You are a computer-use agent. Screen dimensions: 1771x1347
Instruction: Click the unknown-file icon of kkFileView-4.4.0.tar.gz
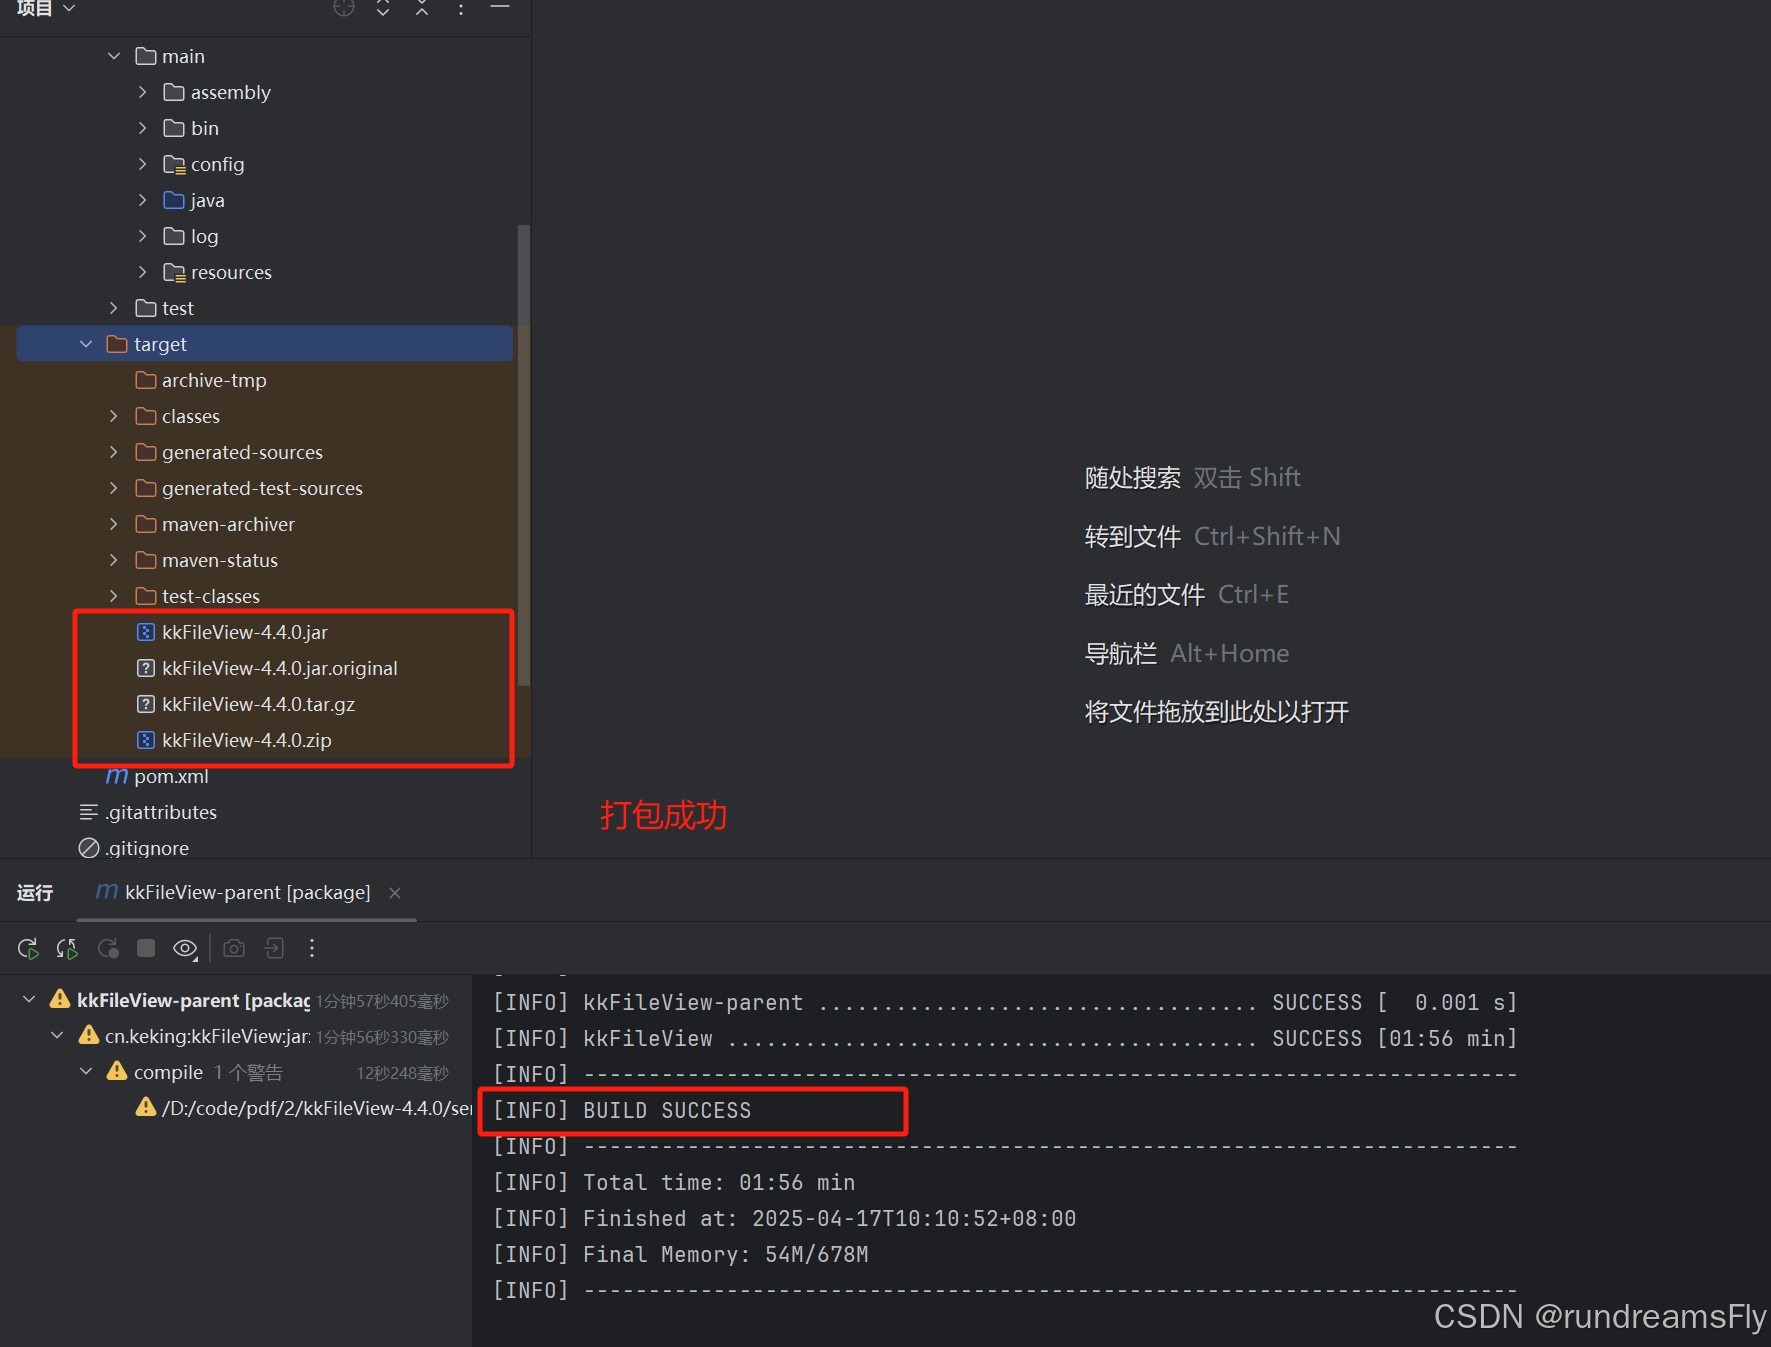[x=146, y=704]
